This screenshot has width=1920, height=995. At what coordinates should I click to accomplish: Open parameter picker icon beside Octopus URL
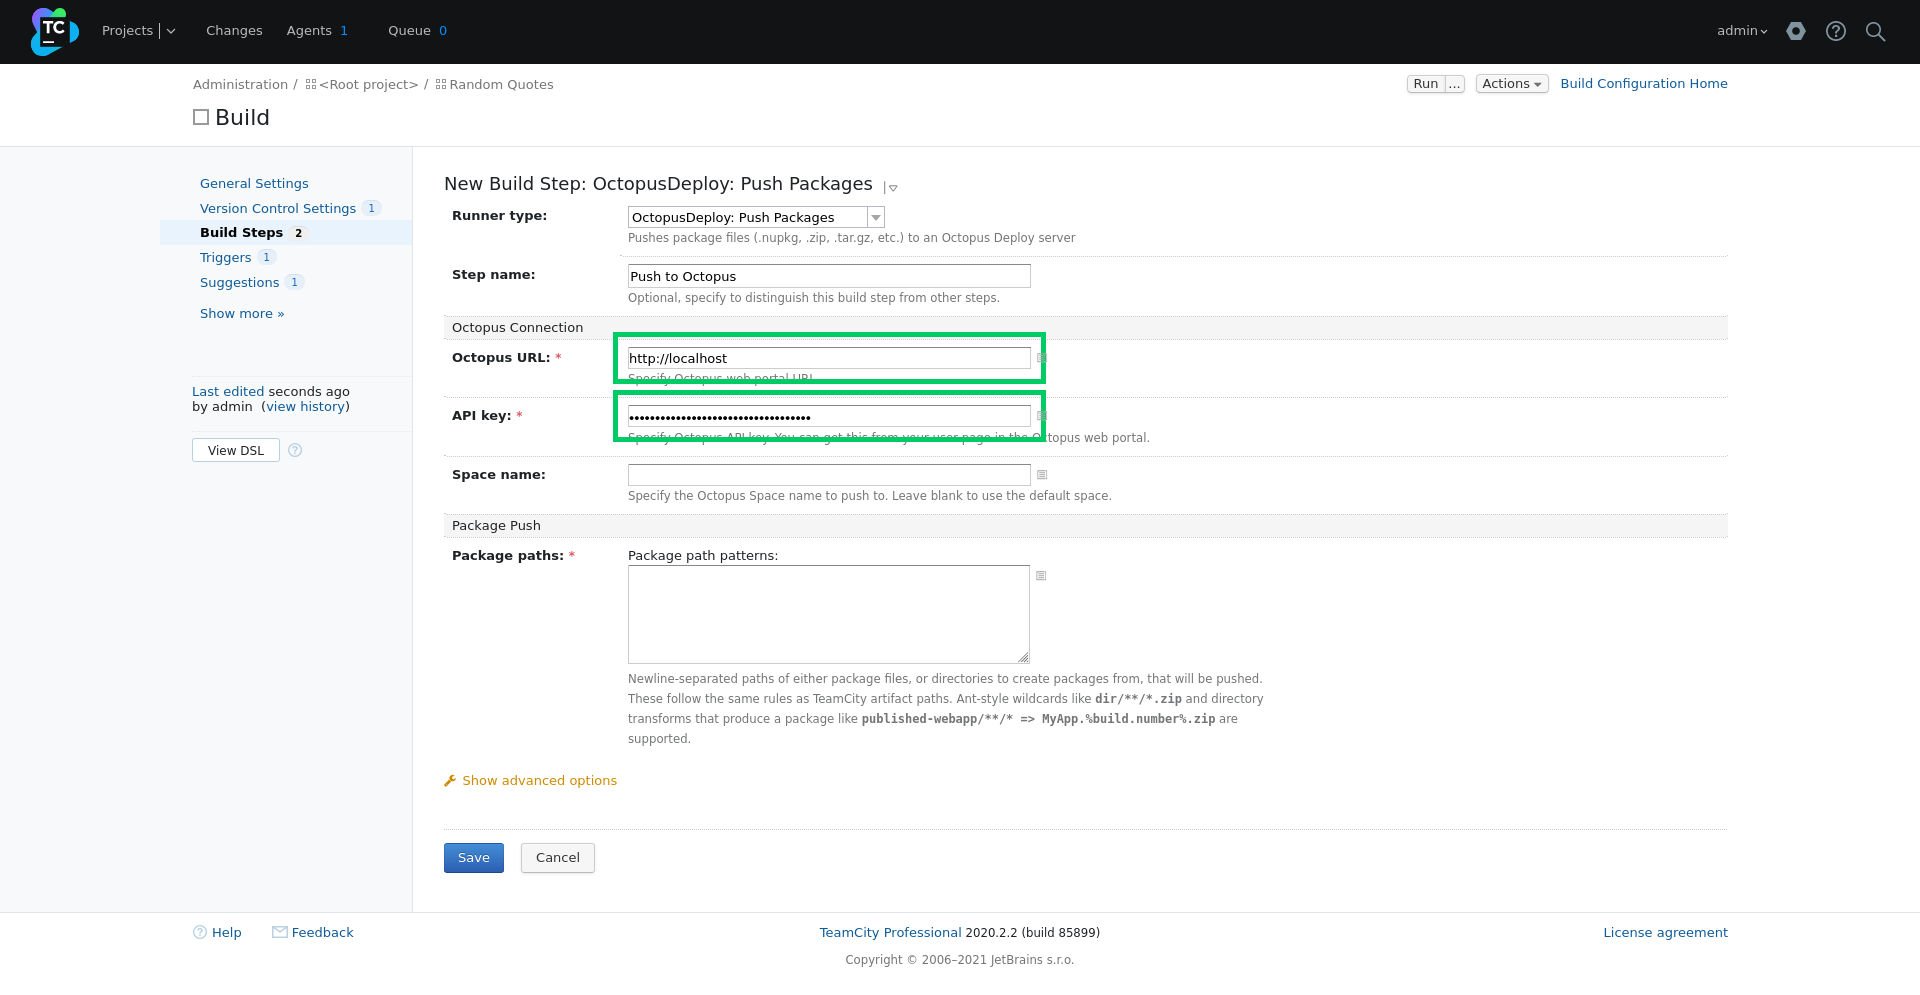1041,358
